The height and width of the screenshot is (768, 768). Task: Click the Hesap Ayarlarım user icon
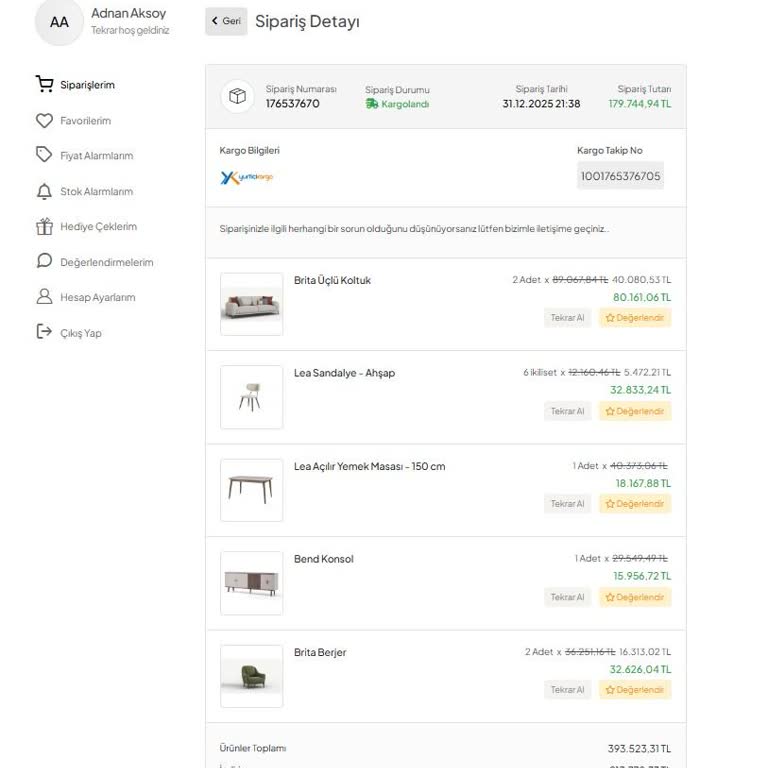(45, 297)
